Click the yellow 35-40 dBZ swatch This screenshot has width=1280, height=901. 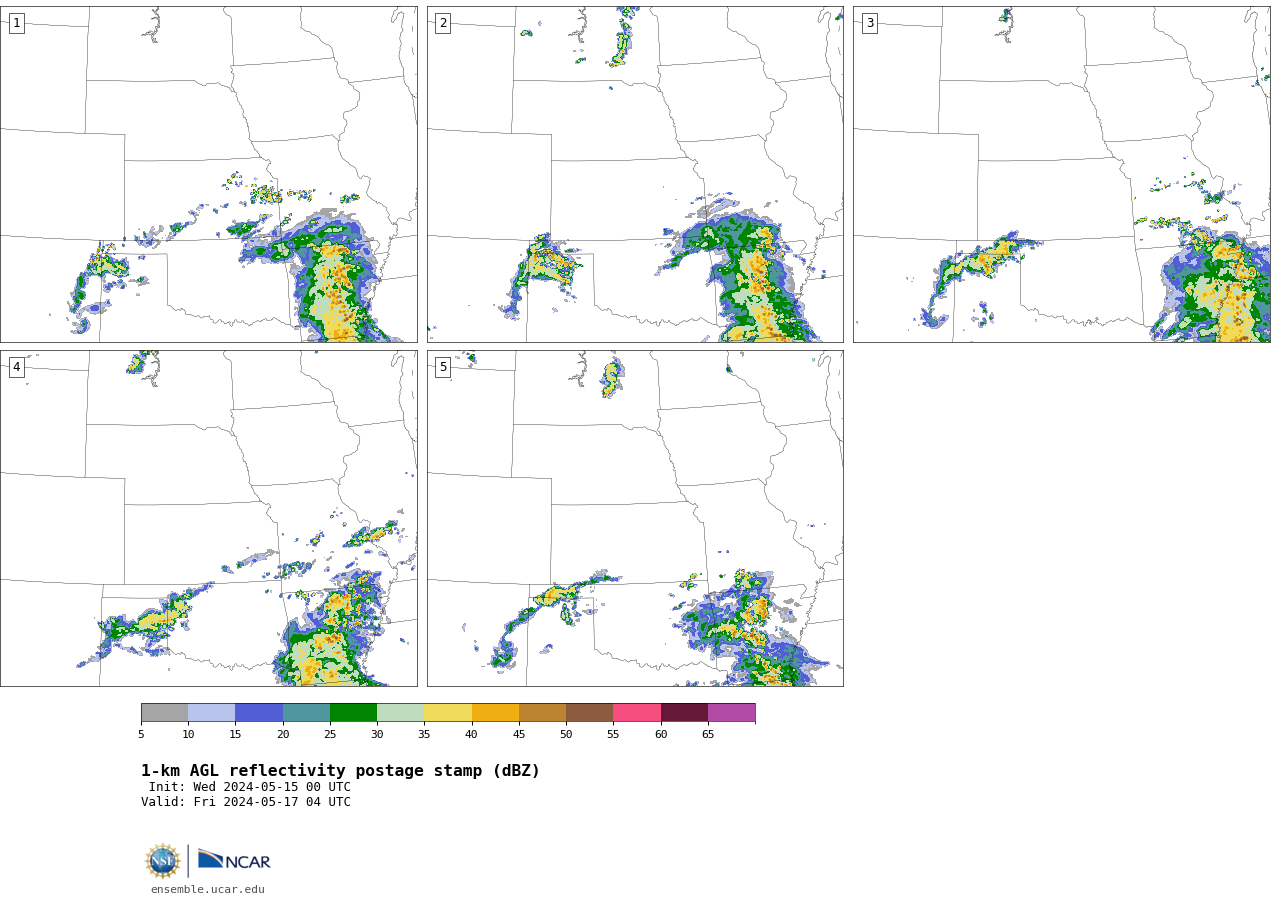448,713
